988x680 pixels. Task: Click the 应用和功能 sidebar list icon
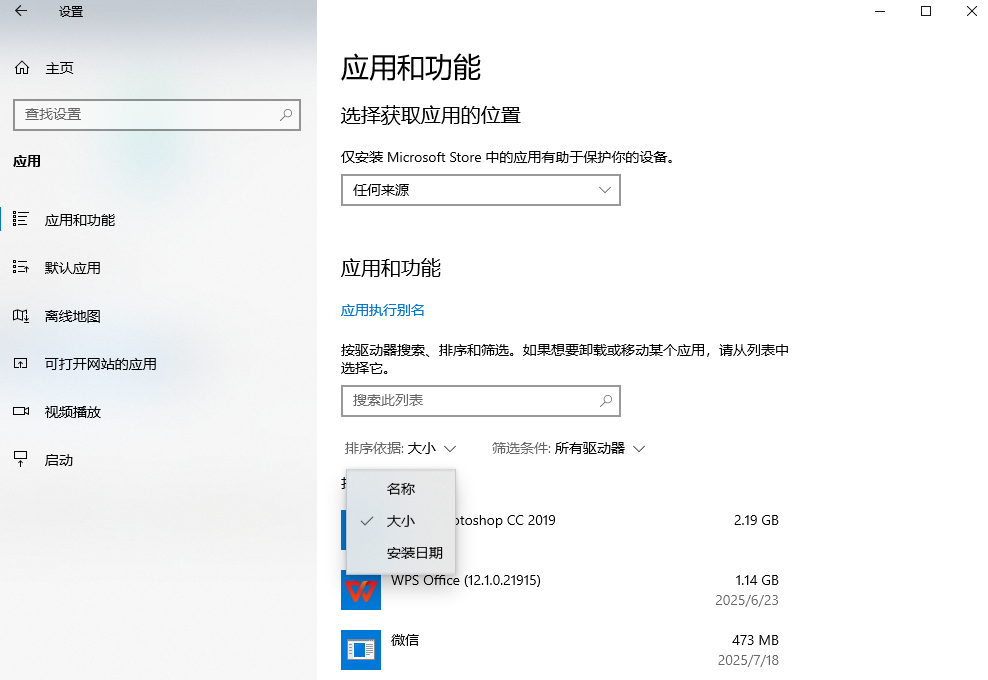coord(20,219)
